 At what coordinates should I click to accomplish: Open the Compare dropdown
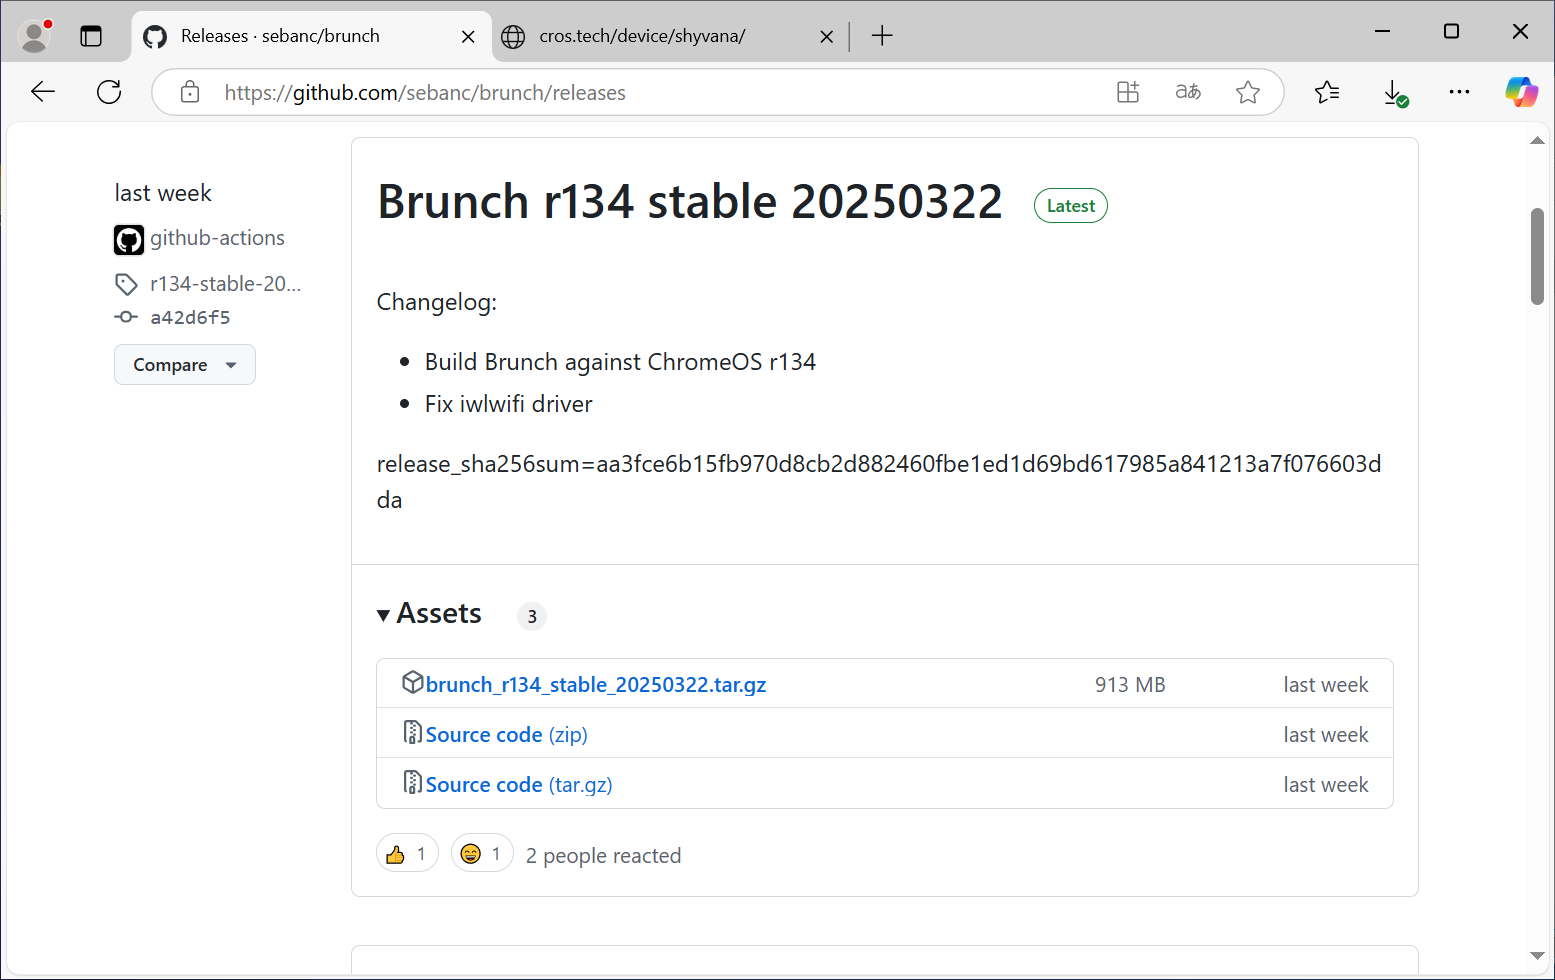click(x=185, y=365)
